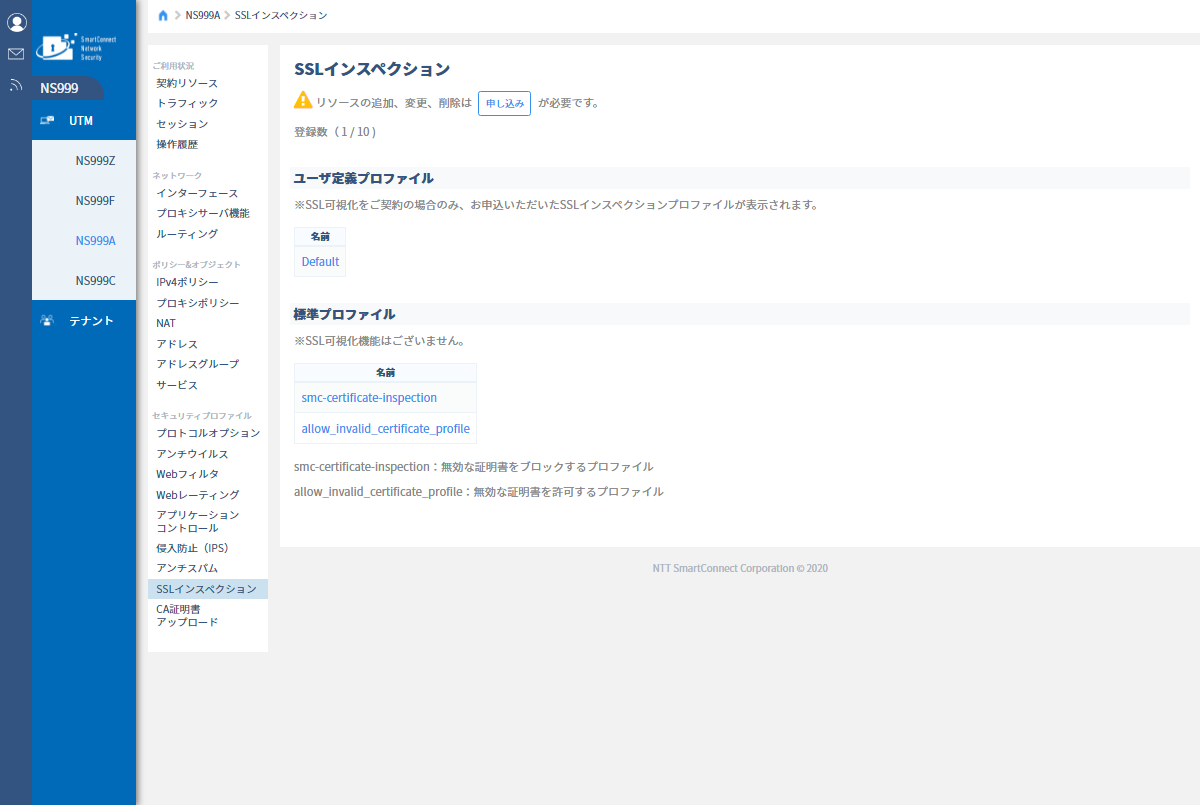Open allow_invalid_certificate_profile link
1200x805 pixels.
click(x=385, y=429)
